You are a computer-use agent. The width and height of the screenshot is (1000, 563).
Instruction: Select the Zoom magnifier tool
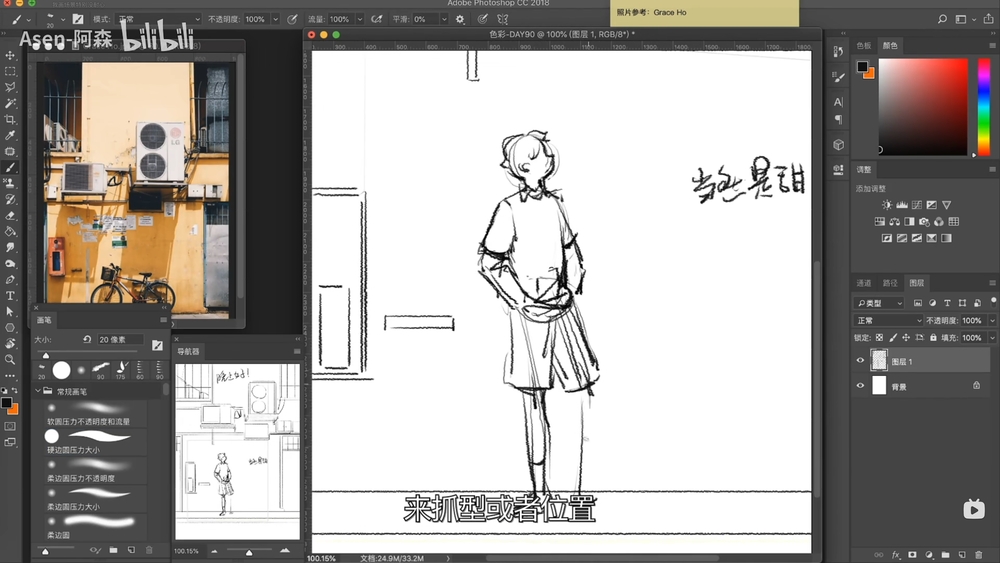pyautogui.click(x=10, y=360)
